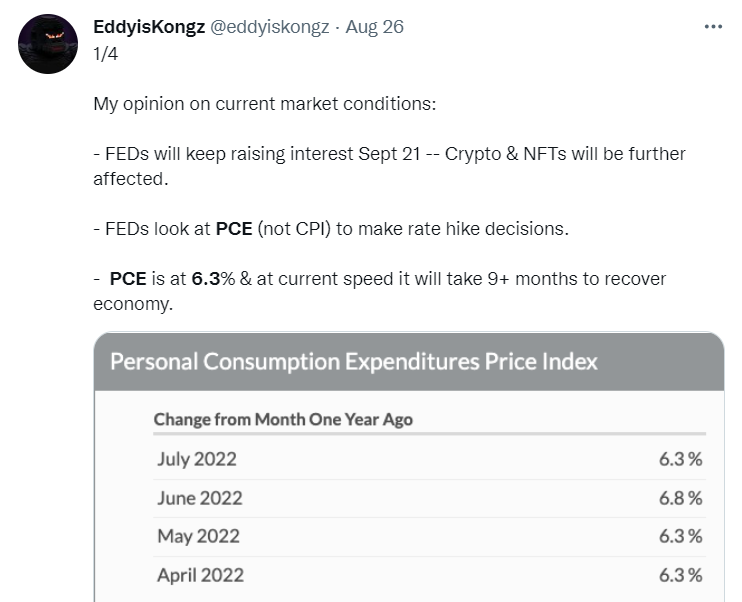Open the EddyisKongz display name link
Screen dimensions: 742x602
148,27
